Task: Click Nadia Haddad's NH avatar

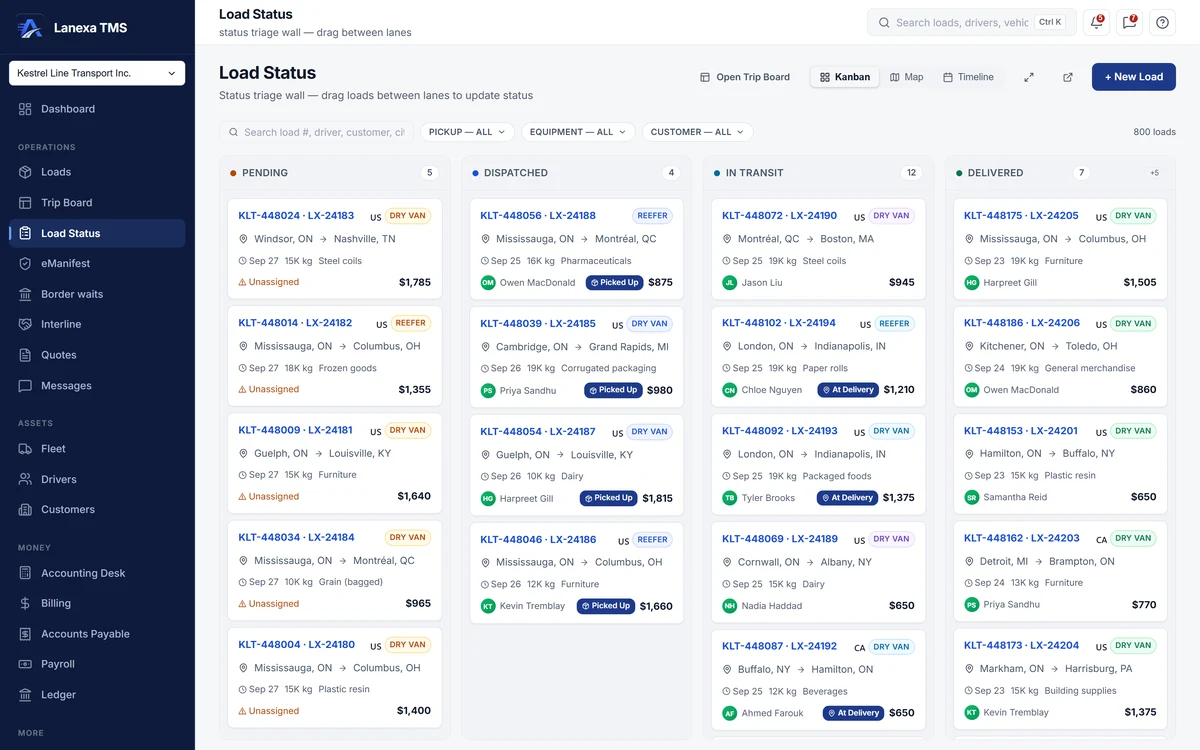Action: point(730,606)
